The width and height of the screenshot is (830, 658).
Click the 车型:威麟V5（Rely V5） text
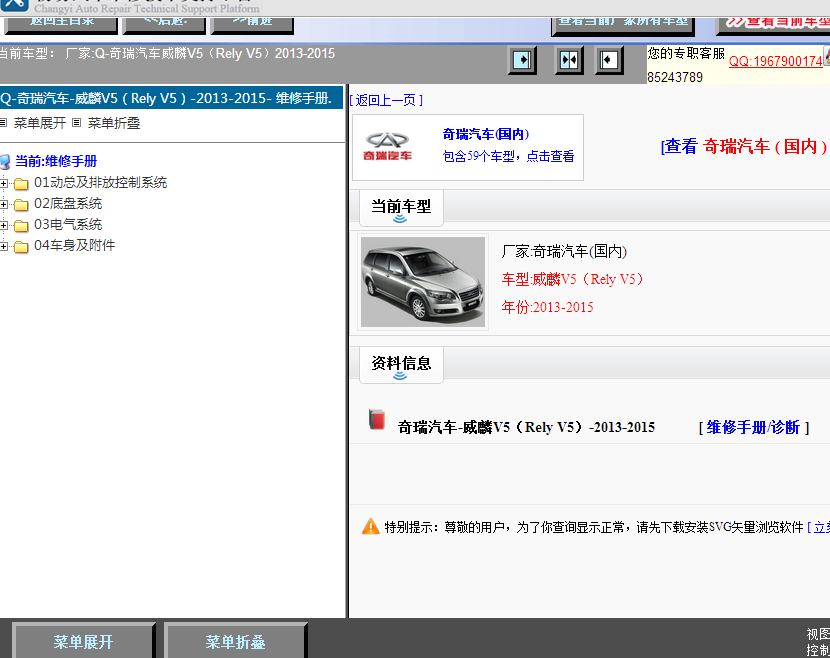(573, 279)
